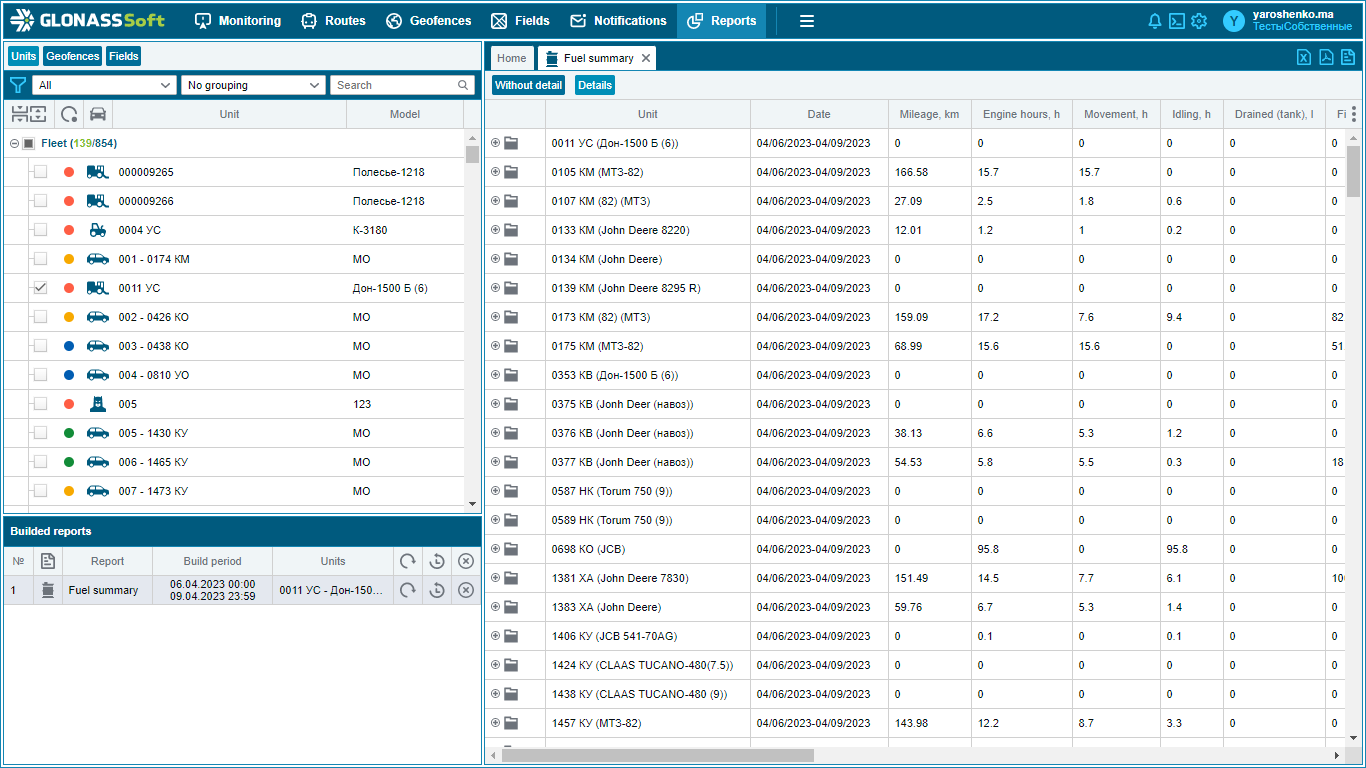Select the Units button in left panel
This screenshot has height=768, width=1366.
23,56
